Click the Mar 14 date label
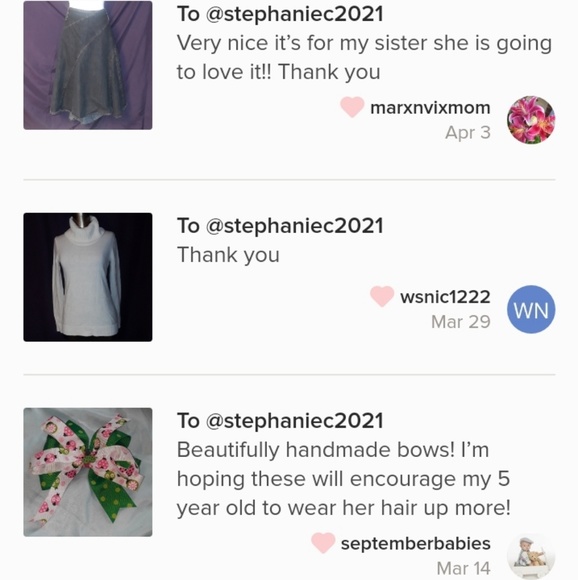This screenshot has width=578, height=580. point(463,568)
